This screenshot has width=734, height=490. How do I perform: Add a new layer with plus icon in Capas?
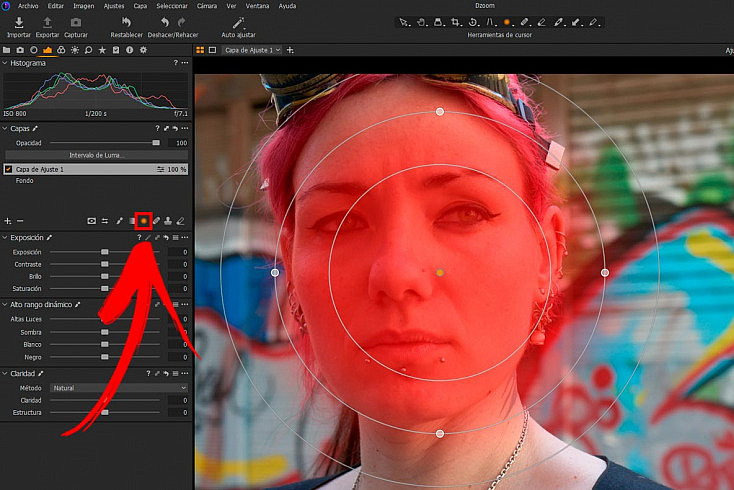(x=7, y=221)
